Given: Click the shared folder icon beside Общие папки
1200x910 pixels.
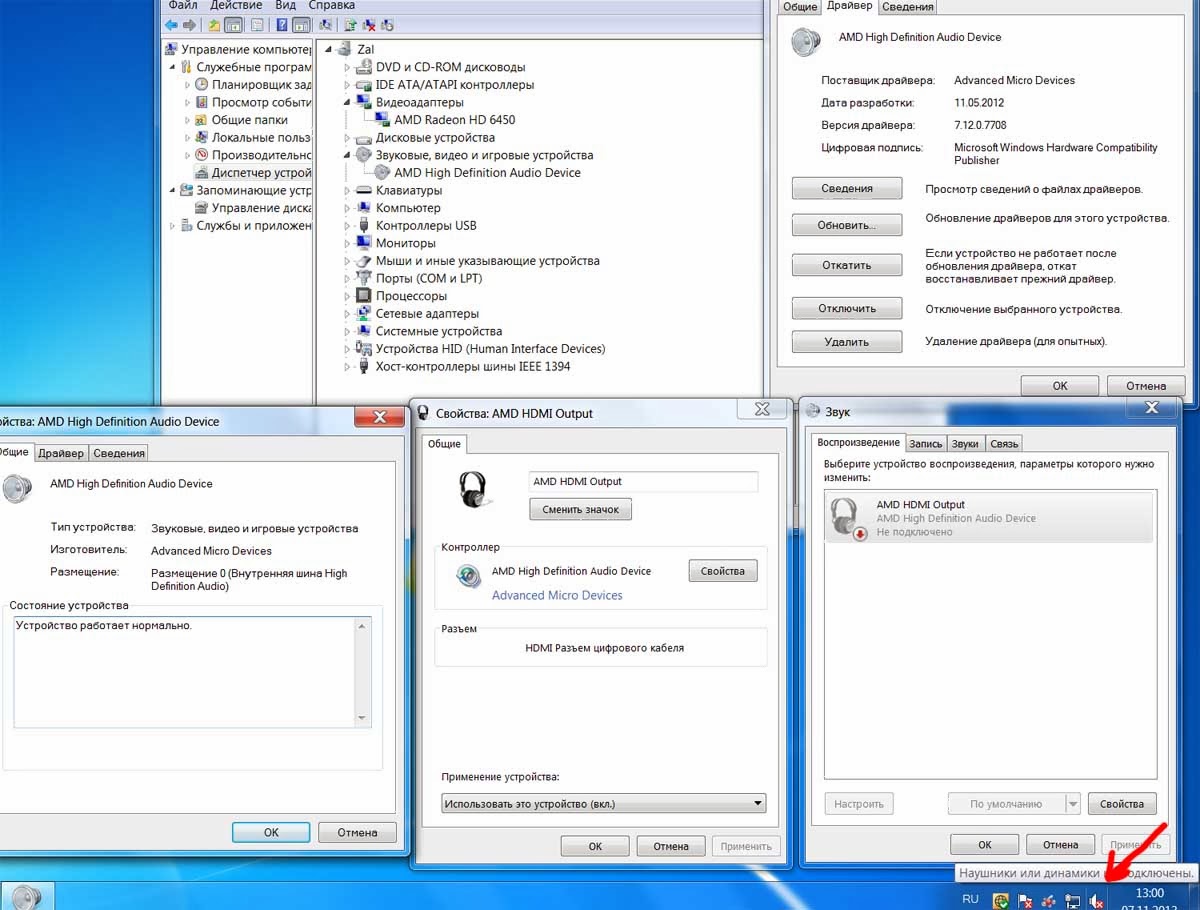Looking at the screenshot, I should [x=202, y=120].
